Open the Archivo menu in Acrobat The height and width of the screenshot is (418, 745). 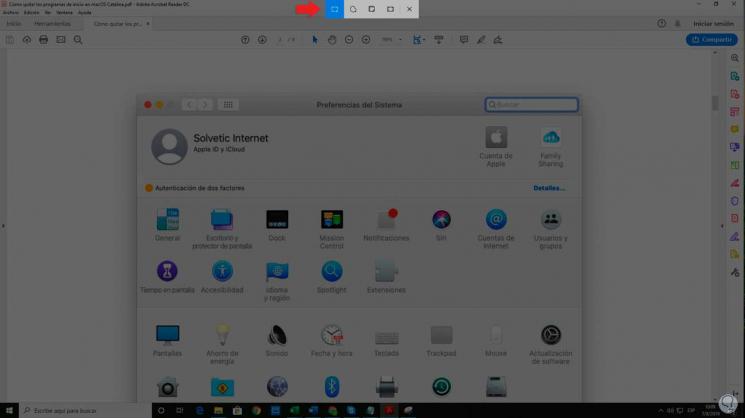[x=10, y=12]
